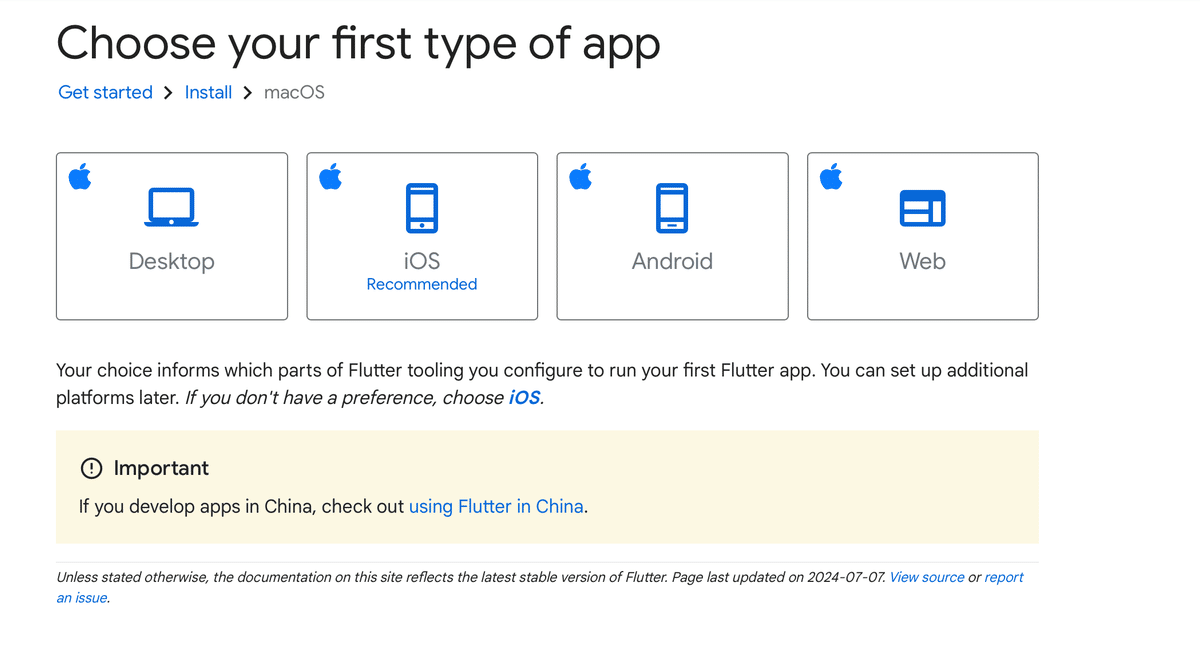Click Apple logo on Desktop card
The width and height of the screenshot is (1200, 650).
click(x=80, y=178)
